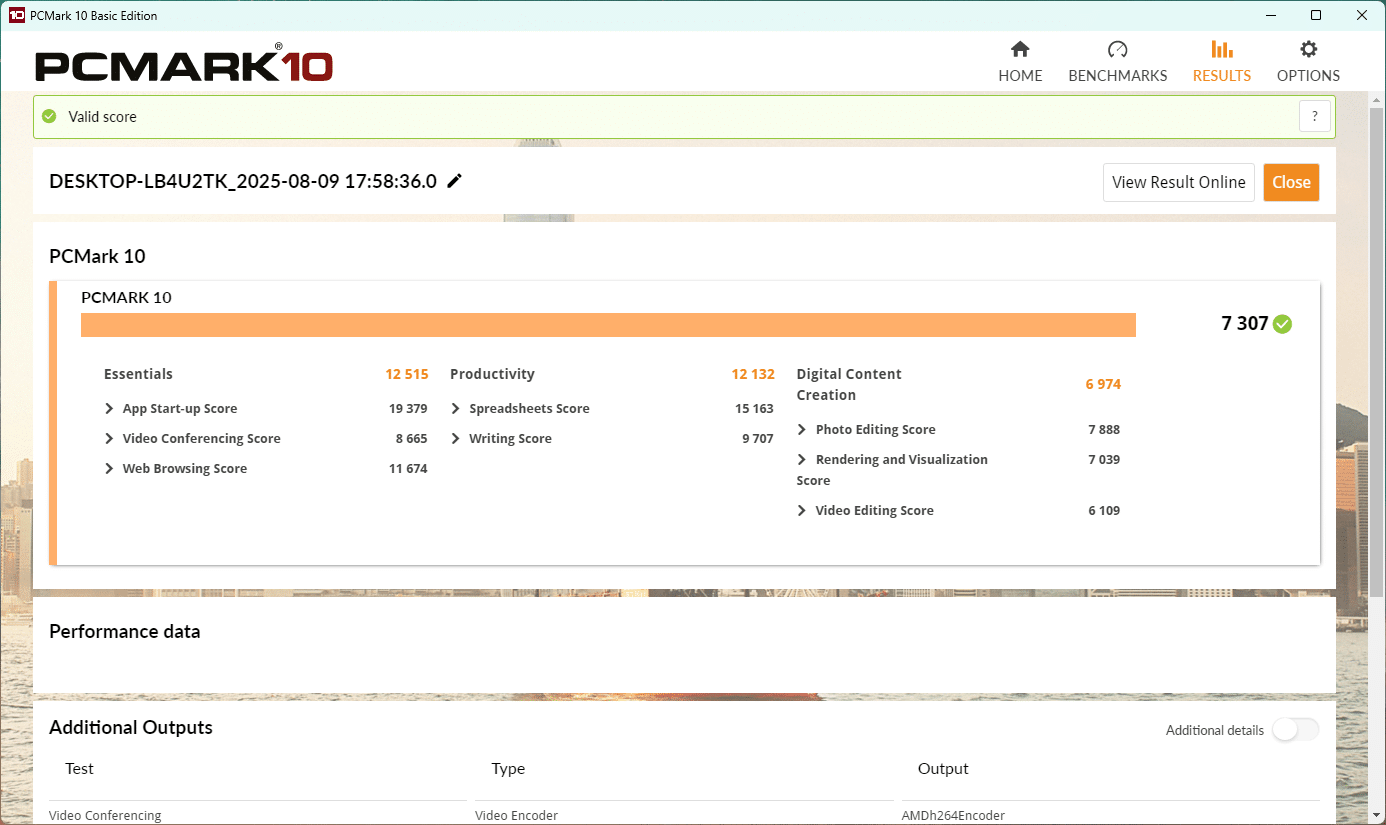Viewport: 1386px width, 825px height.
Task: Expand the Writing Score chevron
Action: click(x=456, y=438)
